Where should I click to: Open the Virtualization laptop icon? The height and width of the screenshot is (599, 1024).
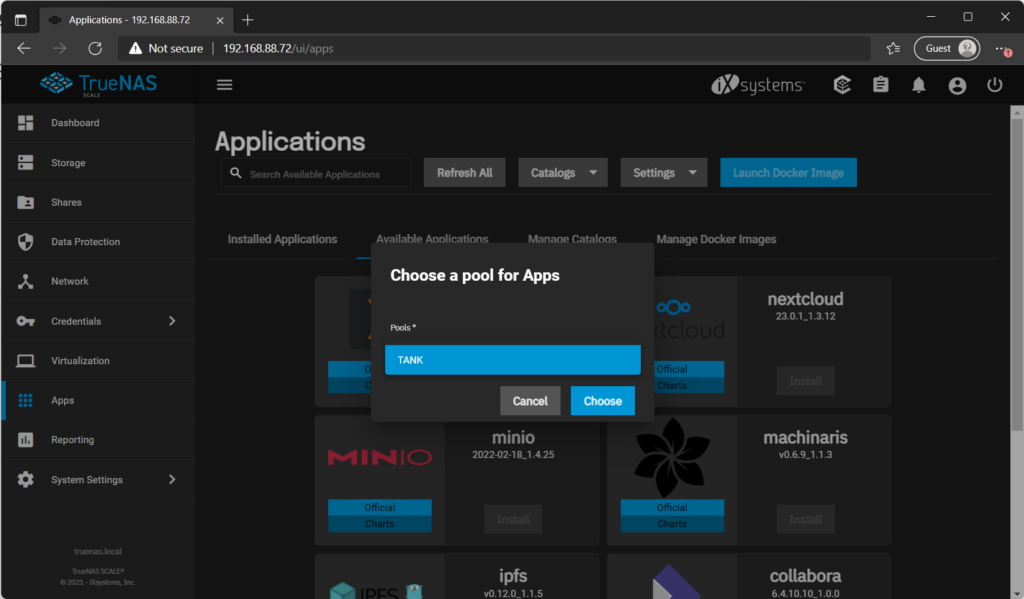click(x=25, y=361)
